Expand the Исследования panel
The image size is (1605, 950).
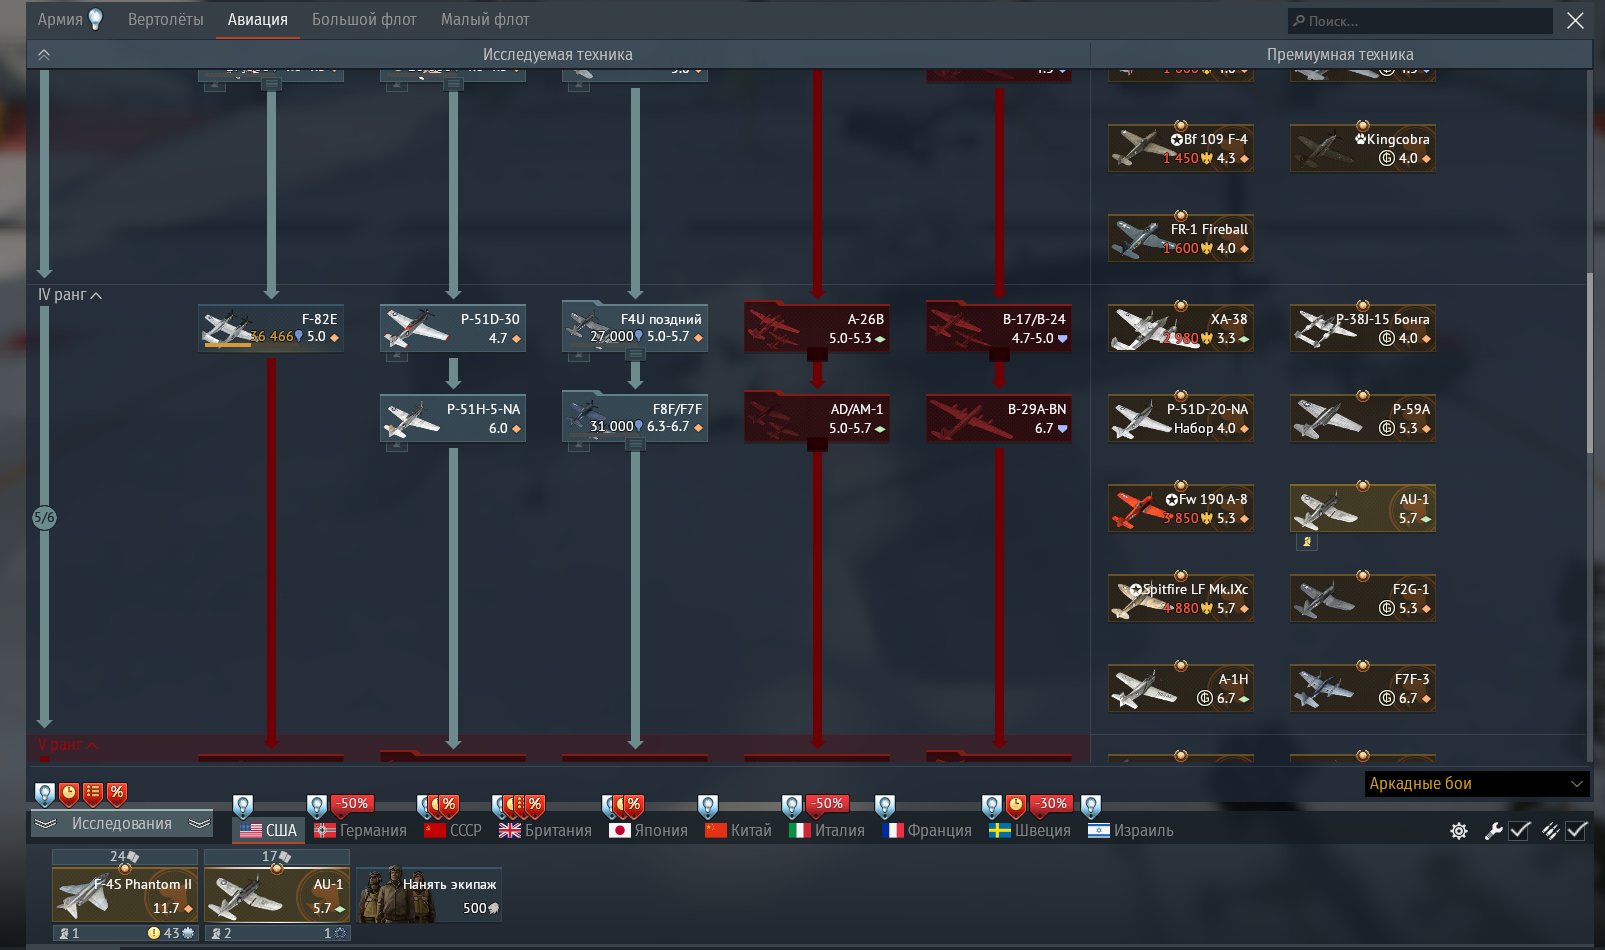point(122,824)
